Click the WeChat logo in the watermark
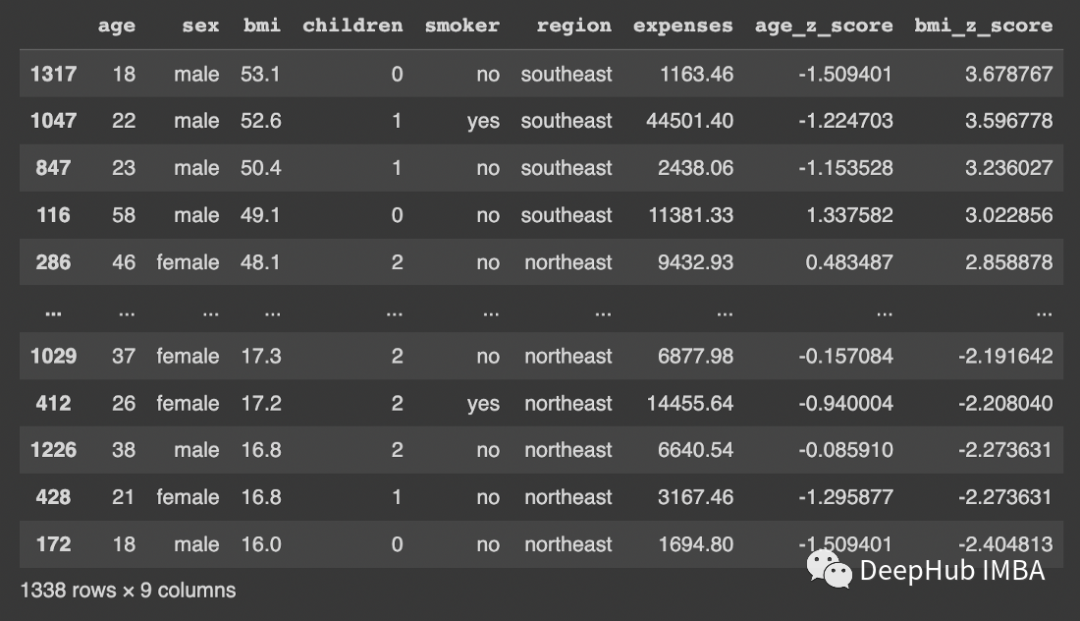Image resolution: width=1080 pixels, height=621 pixels. (x=829, y=569)
